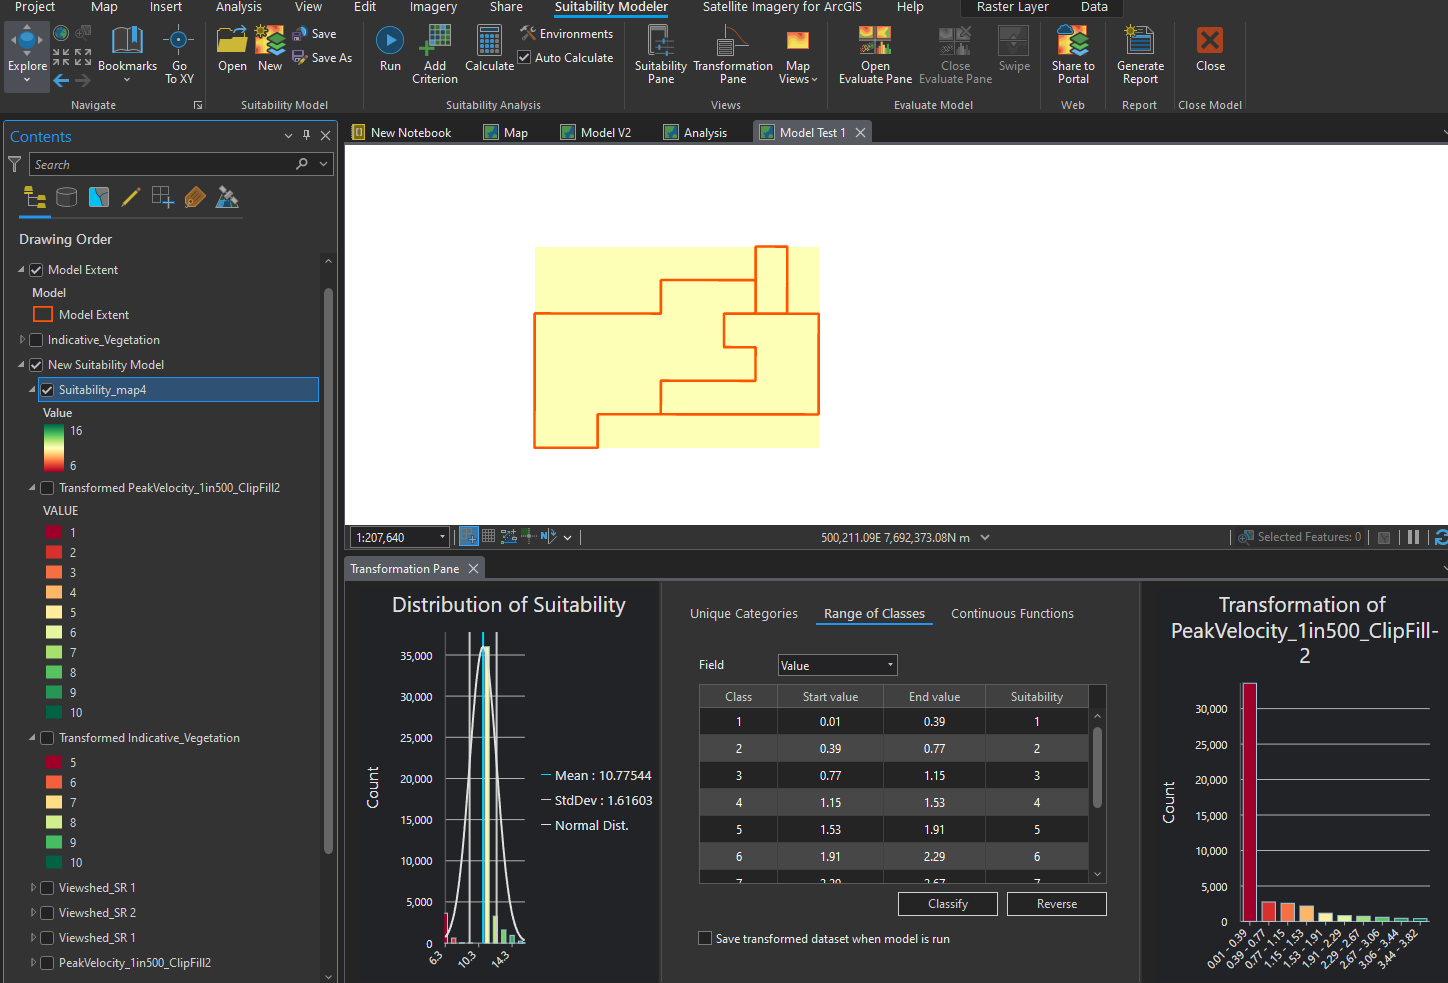The width and height of the screenshot is (1448, 983).
Task: Switch Contents to List By Editing
Action: click(x=131, y=197)
